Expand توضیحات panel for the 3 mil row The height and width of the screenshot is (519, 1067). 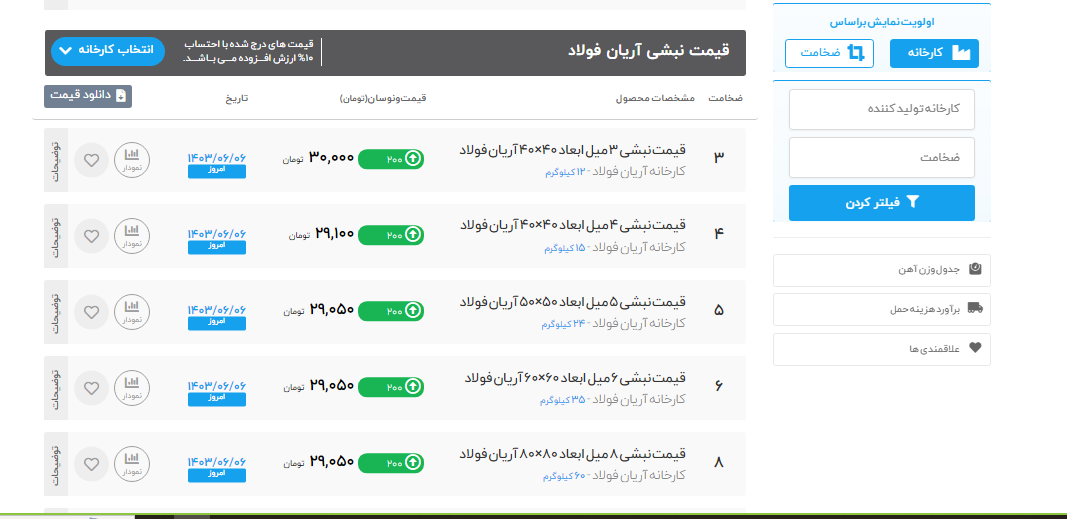click(56, 160)
